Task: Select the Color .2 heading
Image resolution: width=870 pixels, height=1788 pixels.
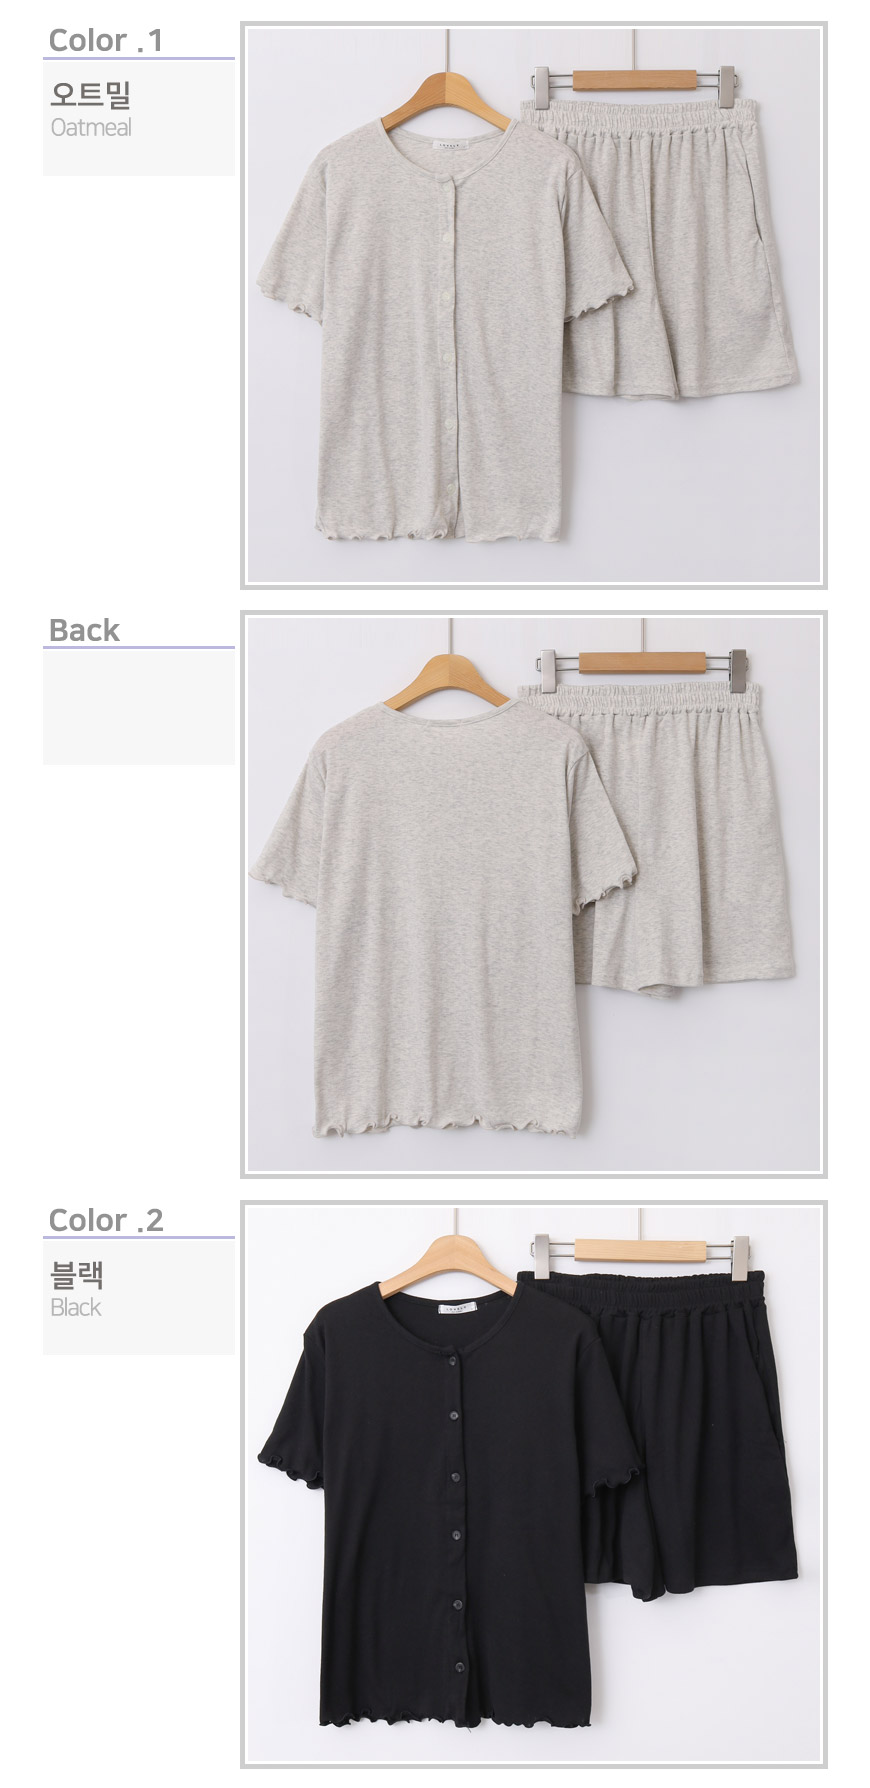Action: (x=105, y=1221)
